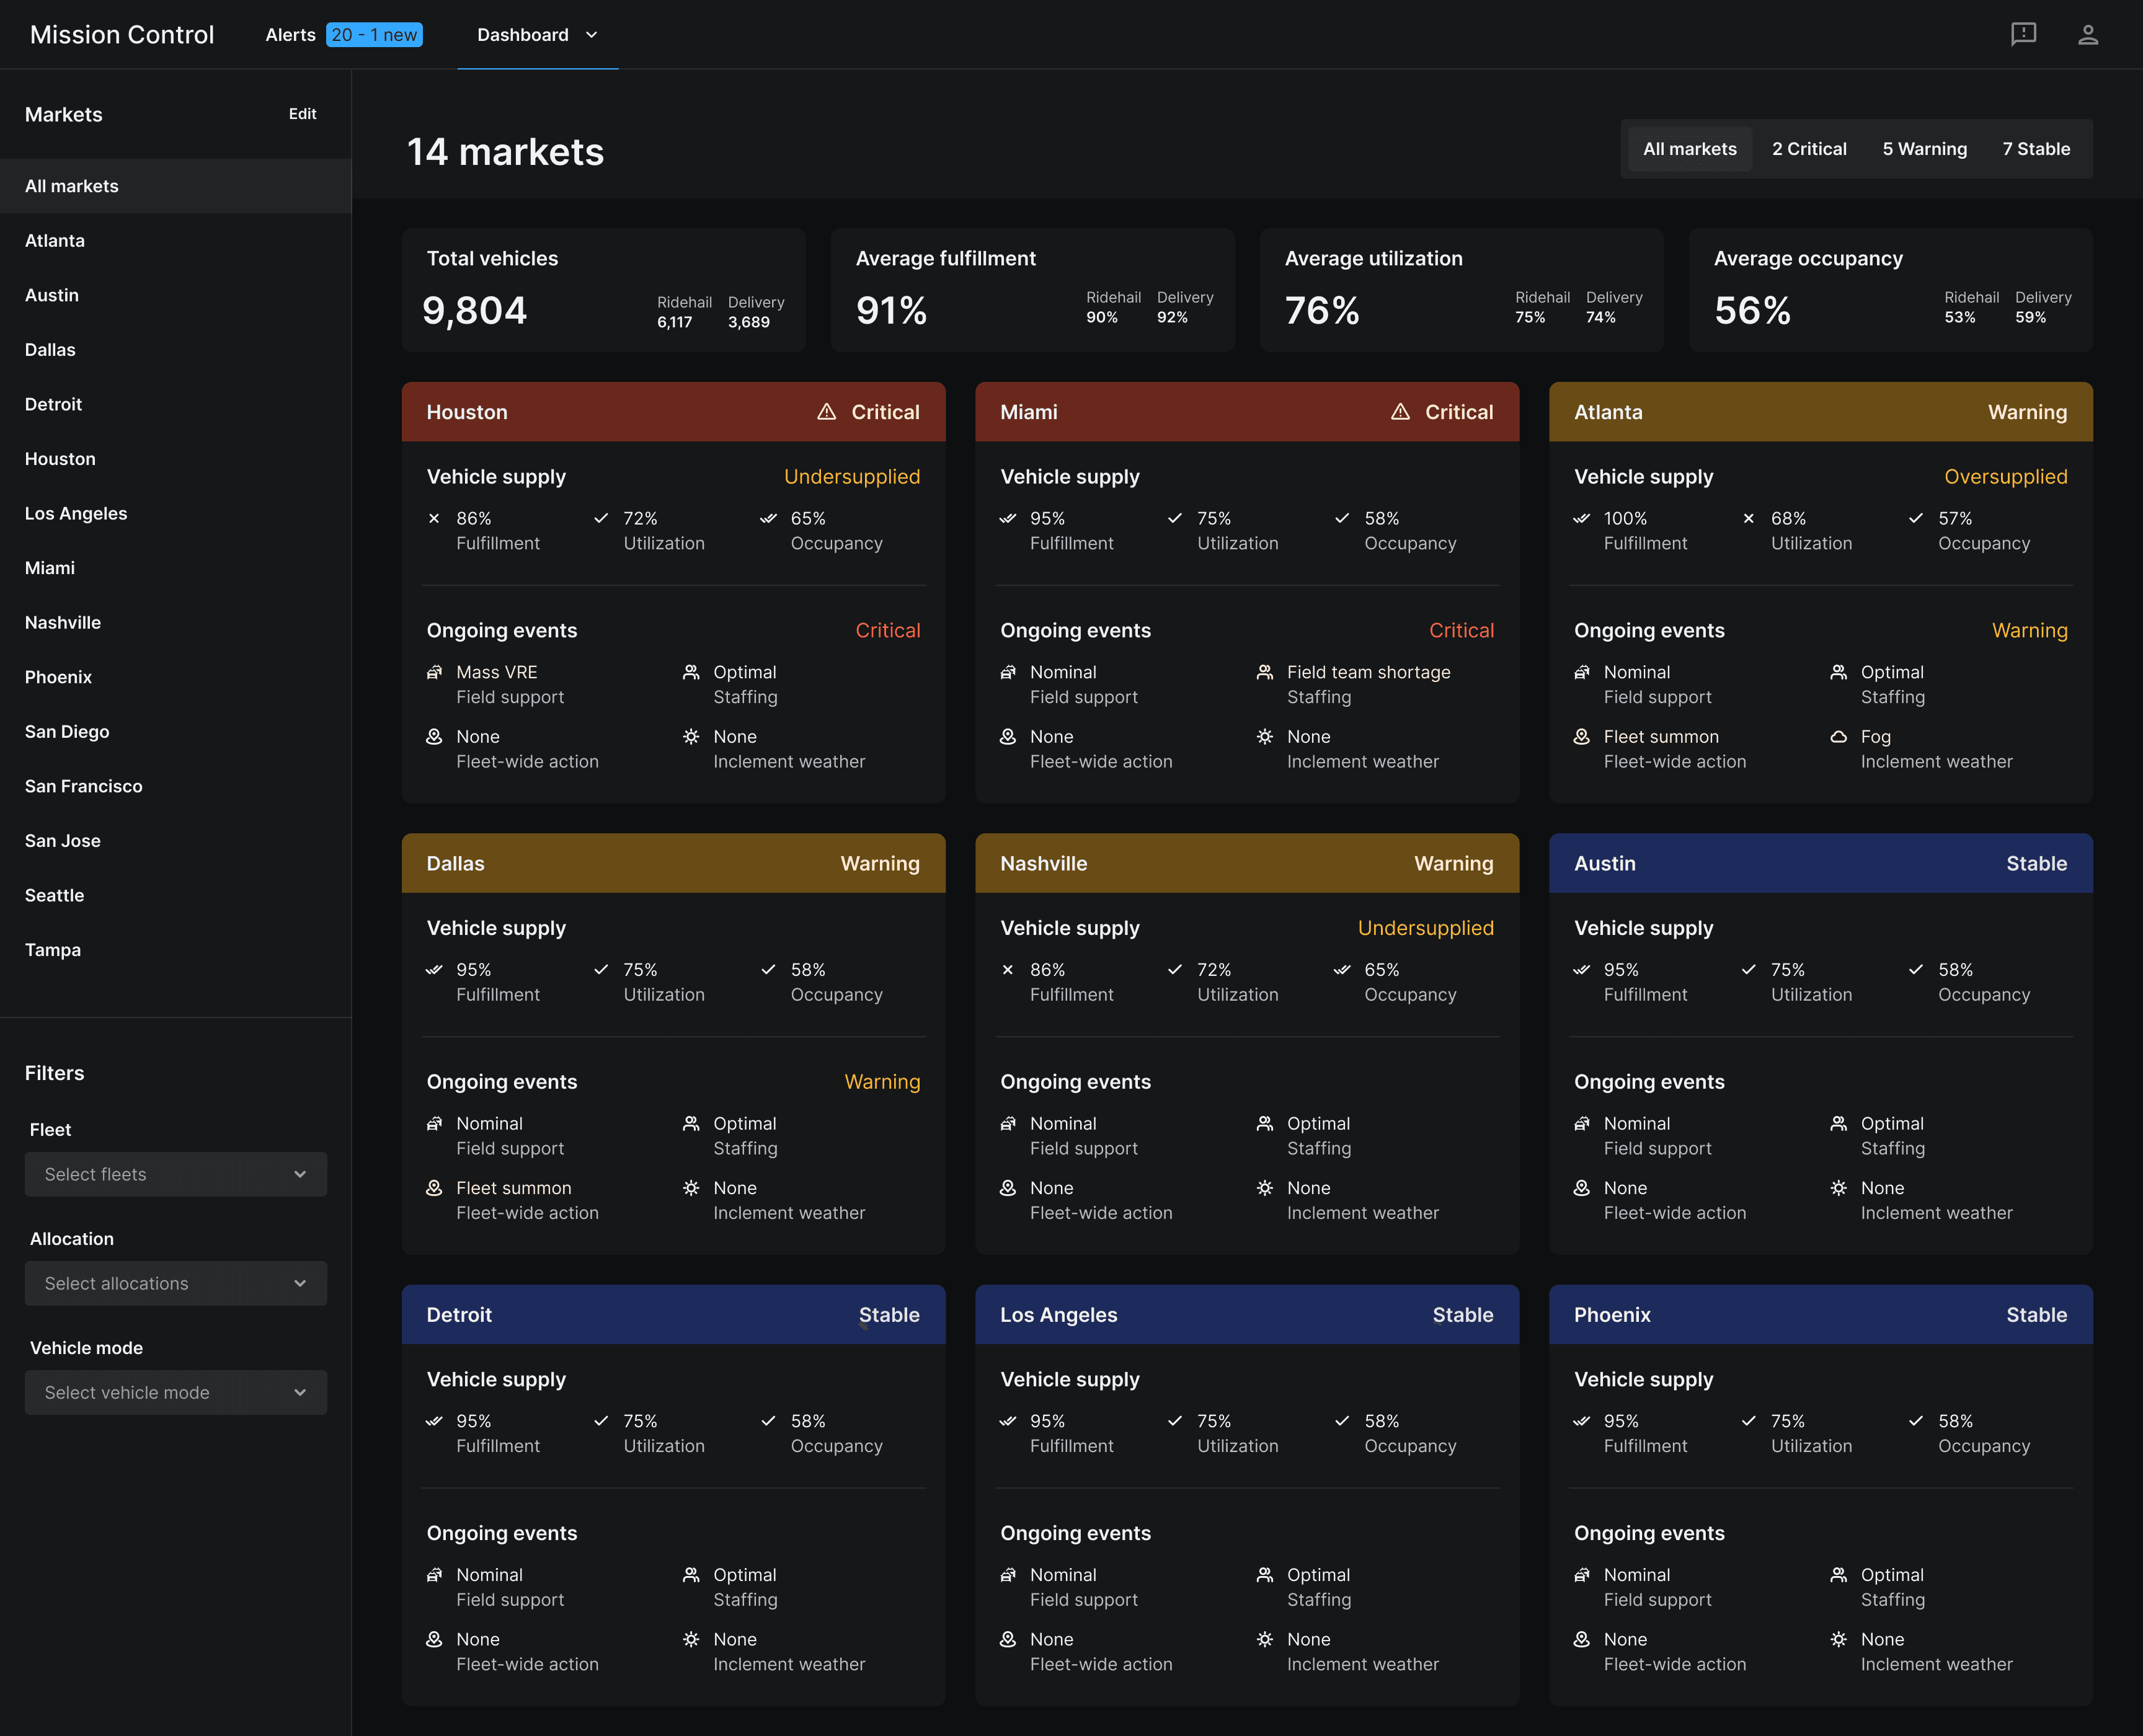Select Tampa in the markets list
Viewport: 2143px width, 1736px height.
tap(176, 950)
